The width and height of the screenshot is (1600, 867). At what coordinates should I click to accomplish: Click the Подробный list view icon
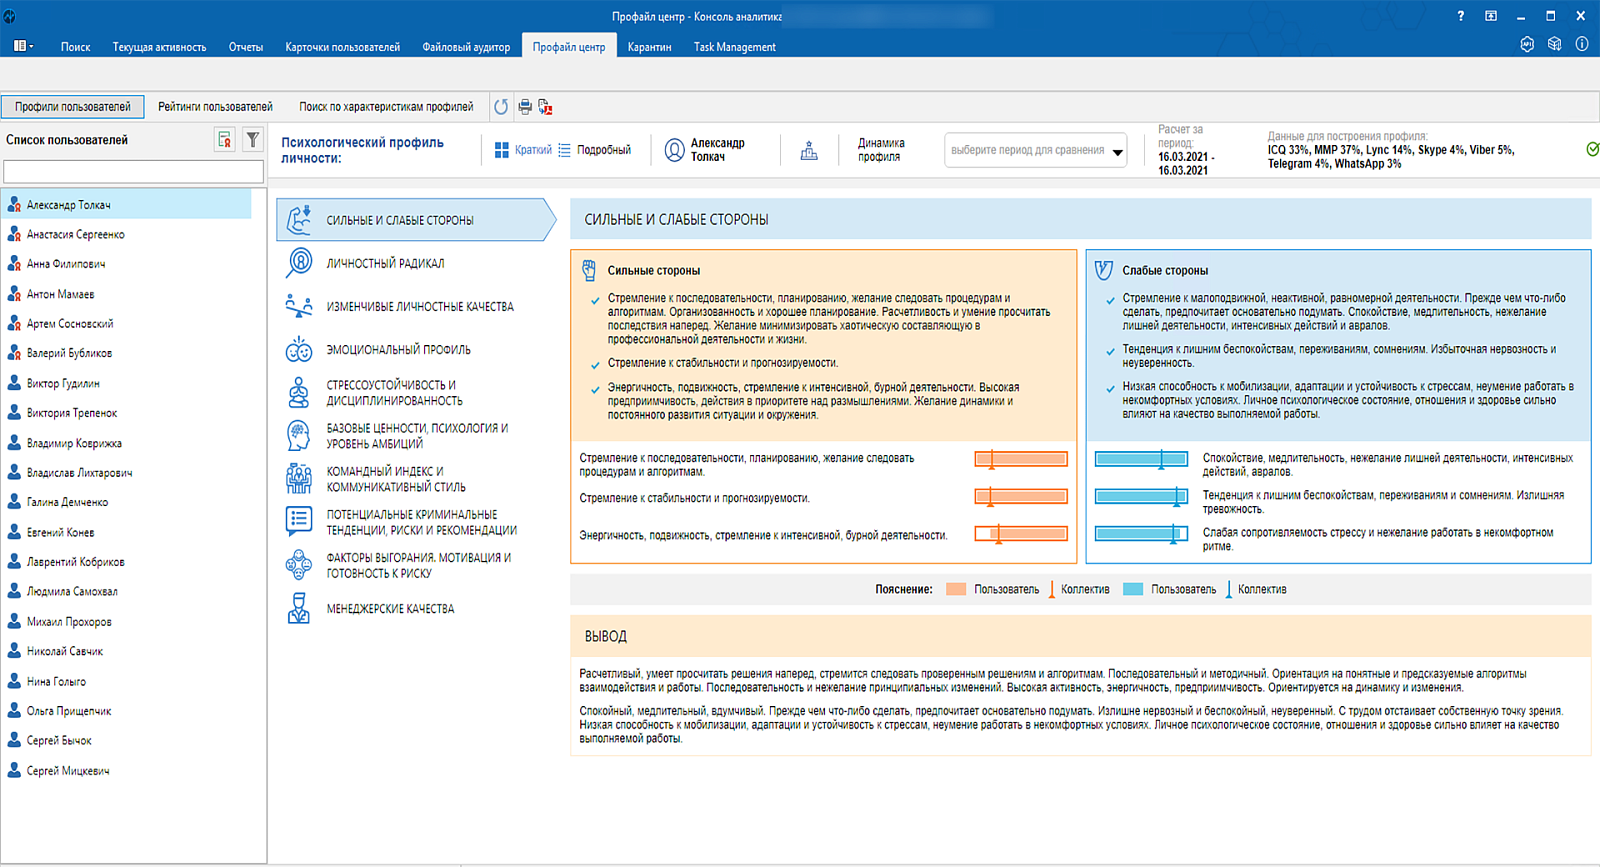pos(564,150)
